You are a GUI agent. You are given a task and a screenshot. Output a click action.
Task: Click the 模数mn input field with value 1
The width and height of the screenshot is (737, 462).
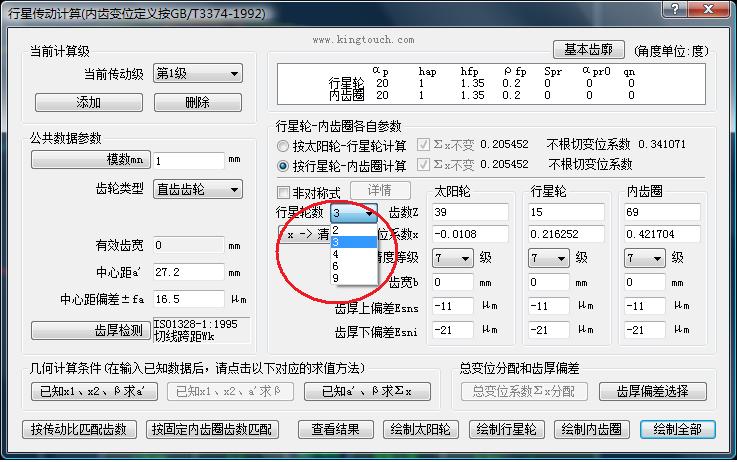point(188,161)
